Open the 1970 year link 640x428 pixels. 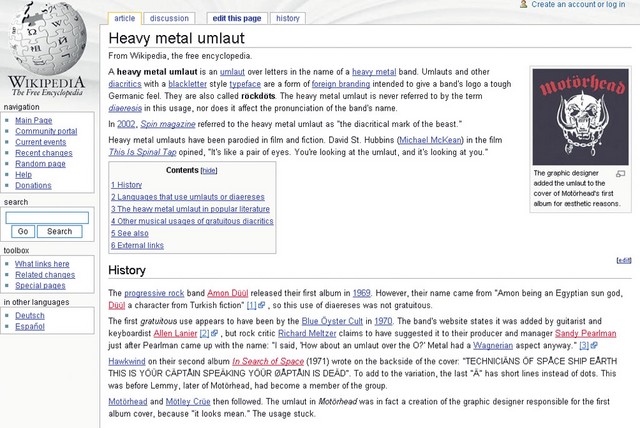[383, 321]
